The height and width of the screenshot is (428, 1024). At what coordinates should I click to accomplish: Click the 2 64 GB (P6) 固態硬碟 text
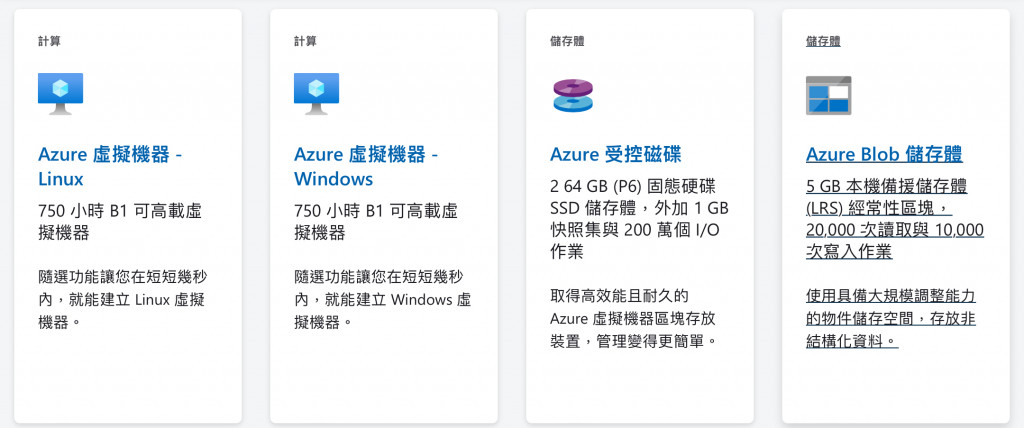[639, 220]
